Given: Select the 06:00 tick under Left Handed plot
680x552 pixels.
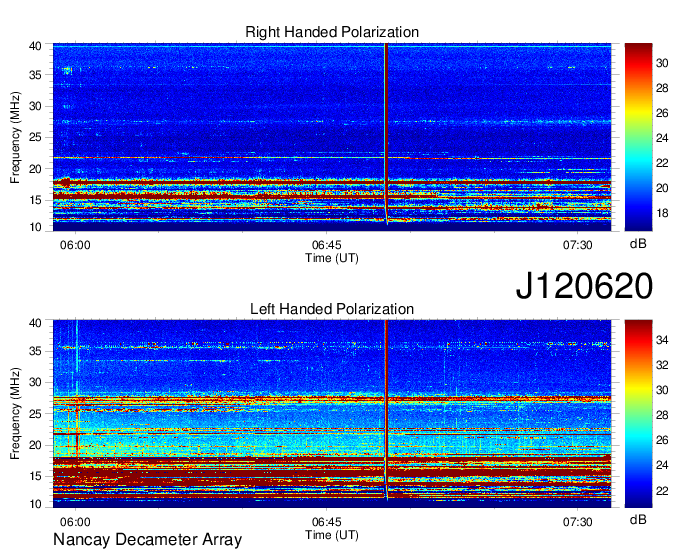Looking at the screenshot, I should pos(75,522).
